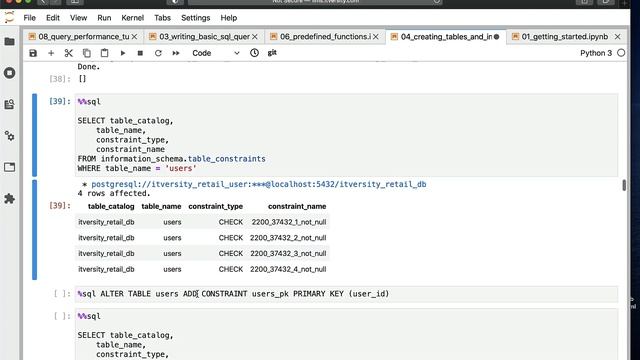Click cell 2200_37432_3_not_null

point(288,253)
